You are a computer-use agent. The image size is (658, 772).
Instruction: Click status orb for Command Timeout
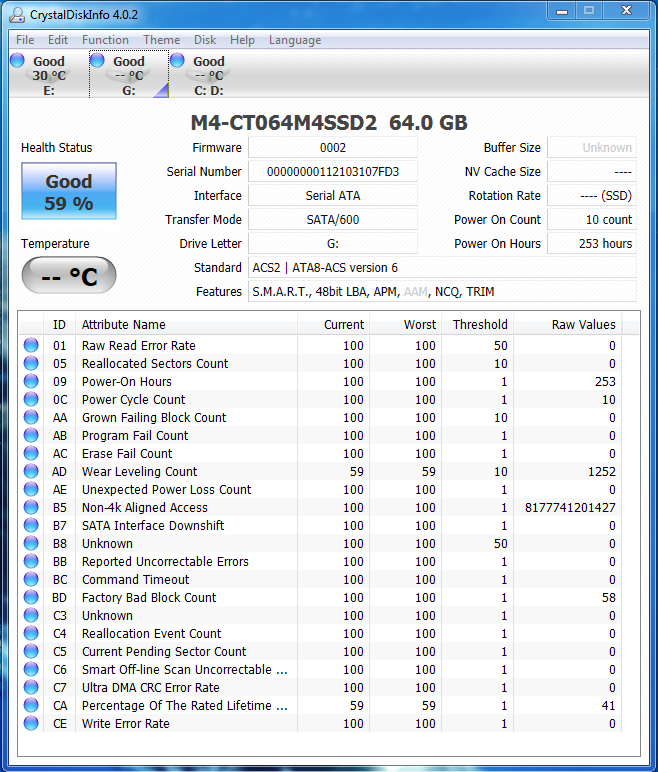click(x=31, y=579)
